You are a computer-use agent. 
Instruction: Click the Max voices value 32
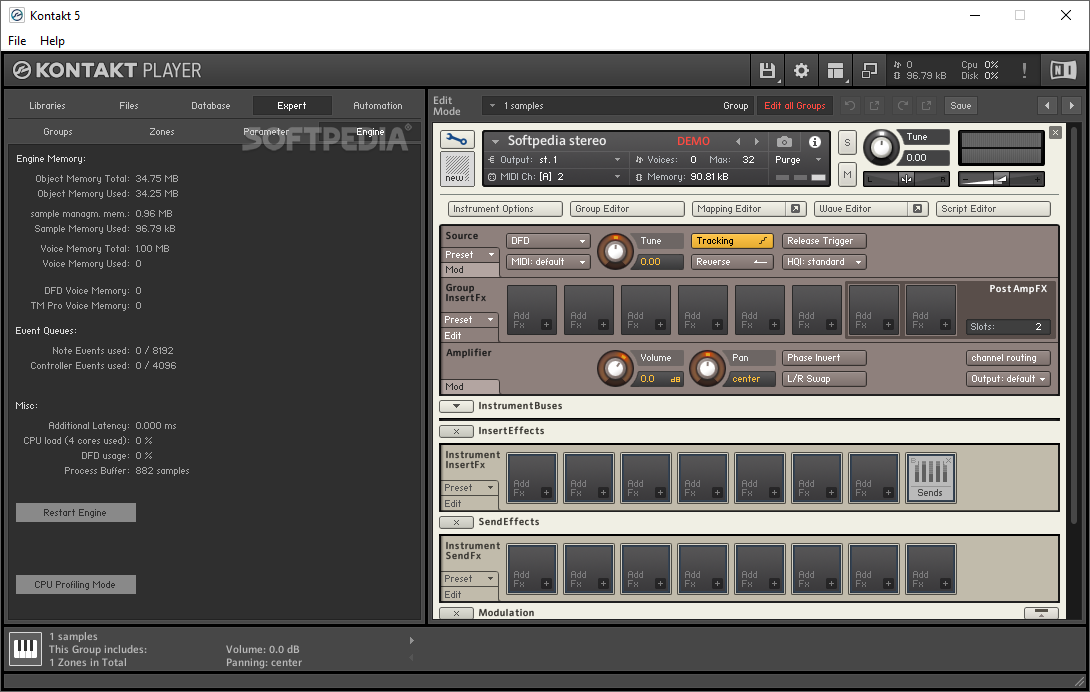point(748,160)
